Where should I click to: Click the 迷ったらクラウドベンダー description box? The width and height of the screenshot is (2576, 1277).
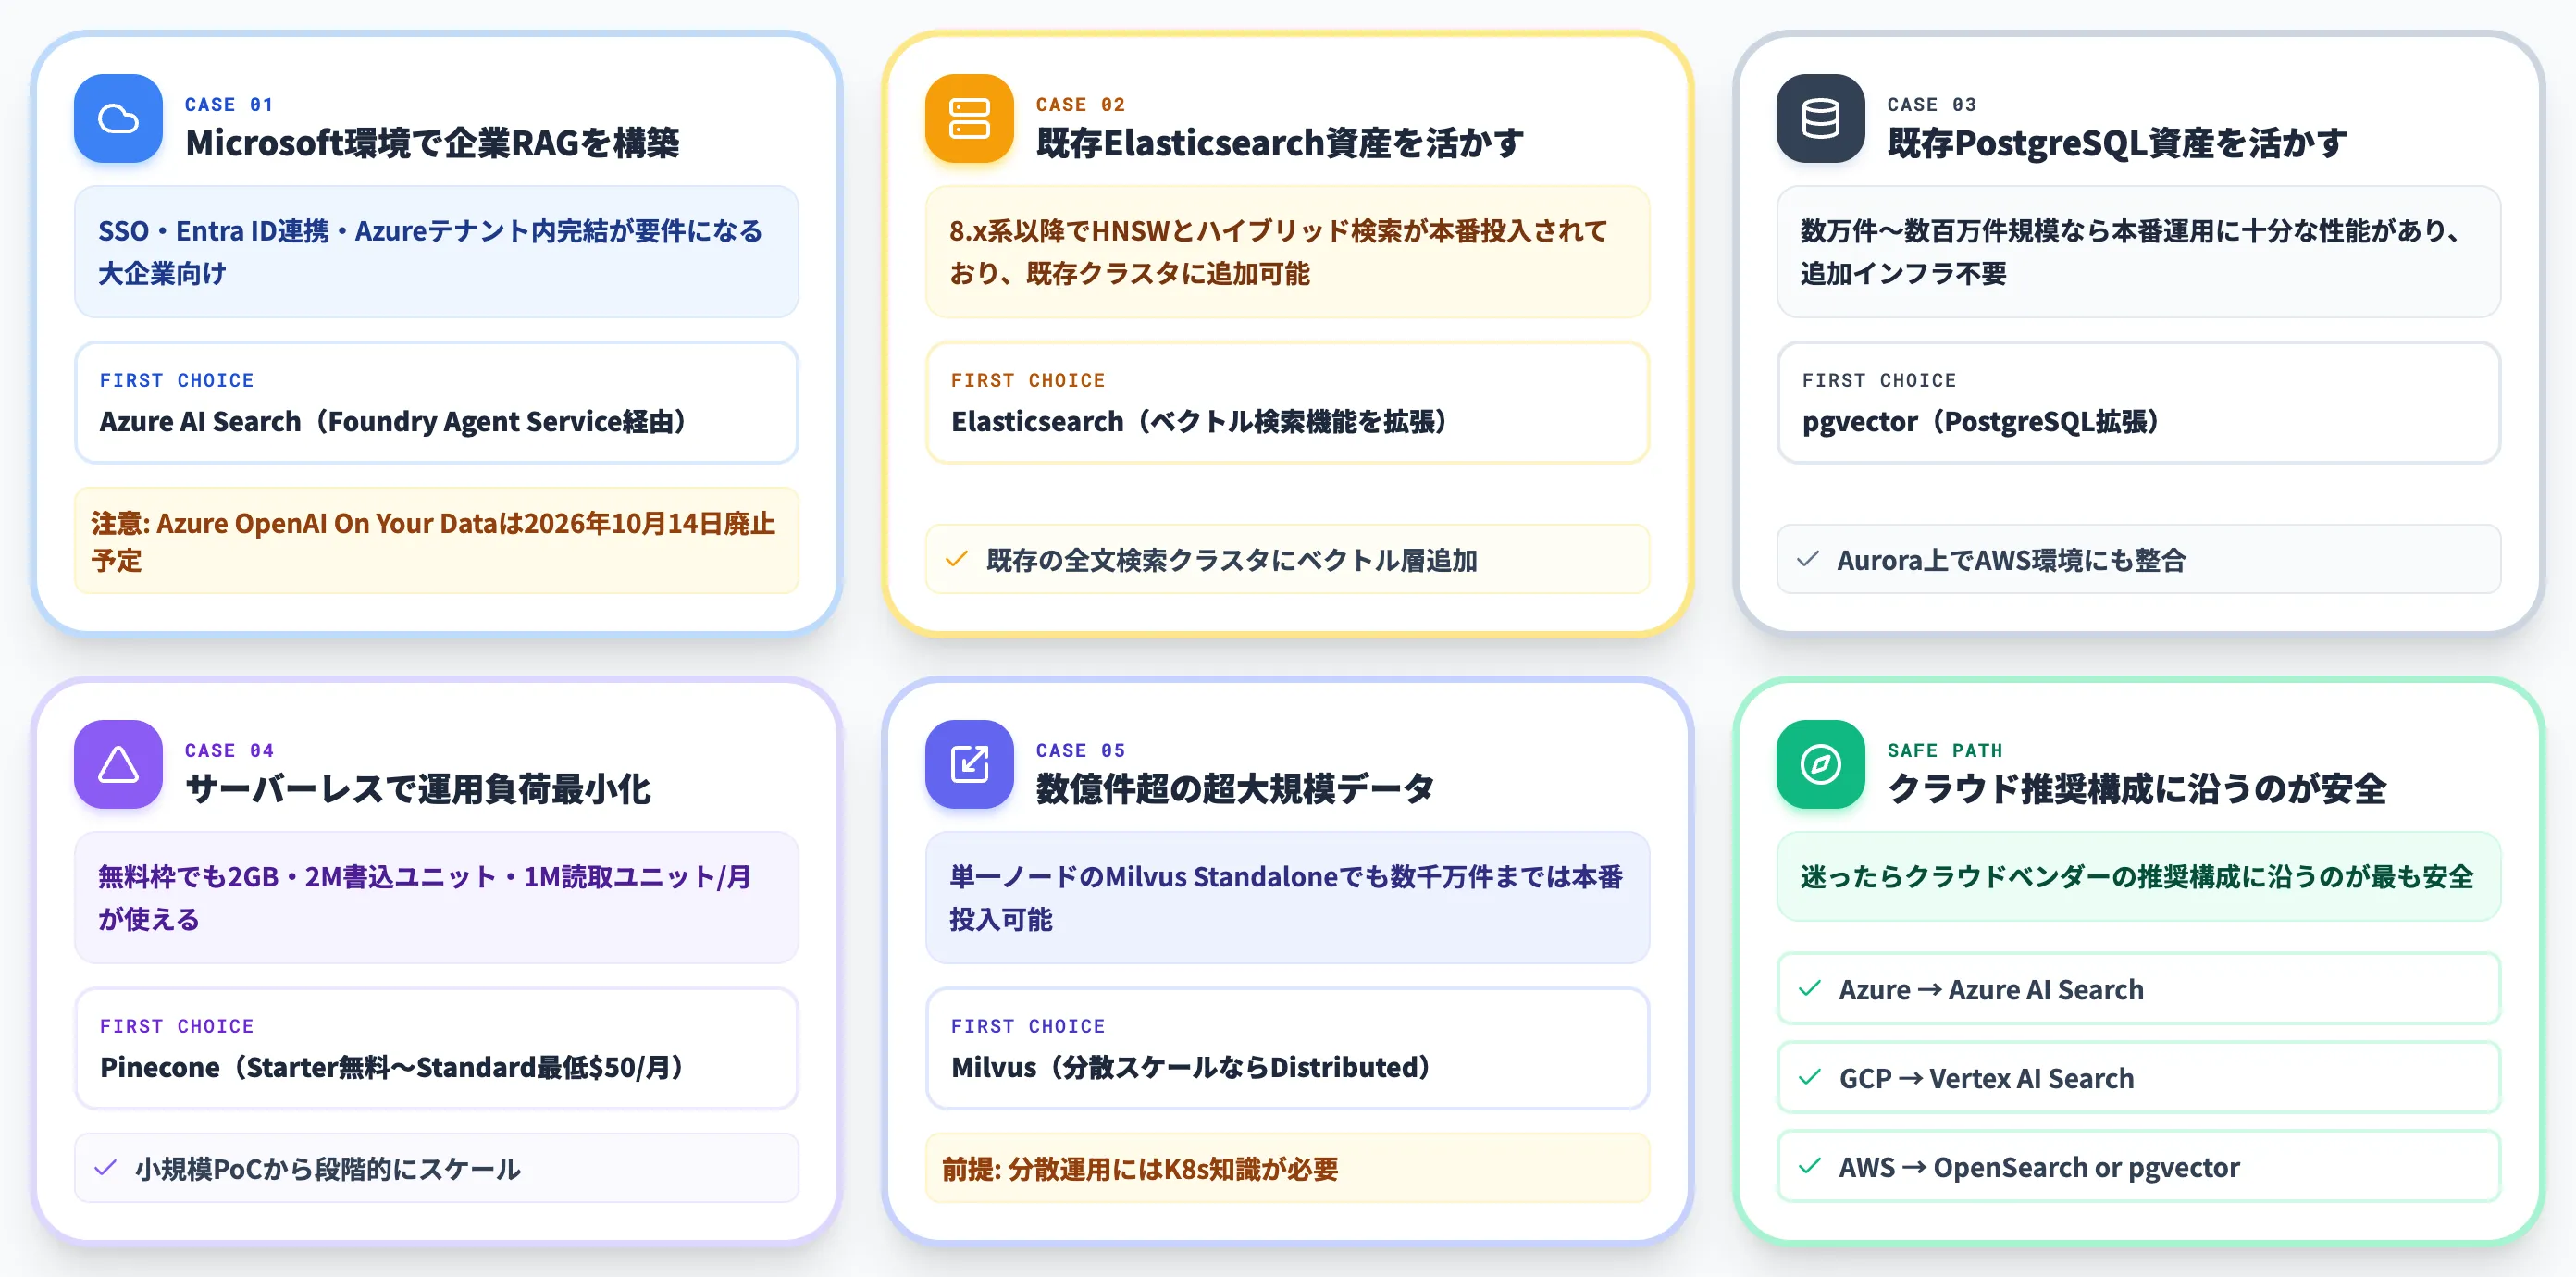tap(2138, 877)
